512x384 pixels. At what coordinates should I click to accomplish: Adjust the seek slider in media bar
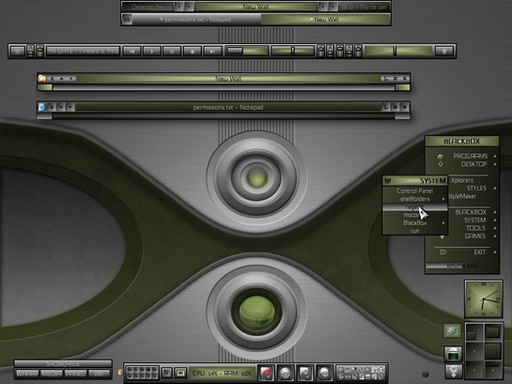pyautogui.click(x=247, y=51)
